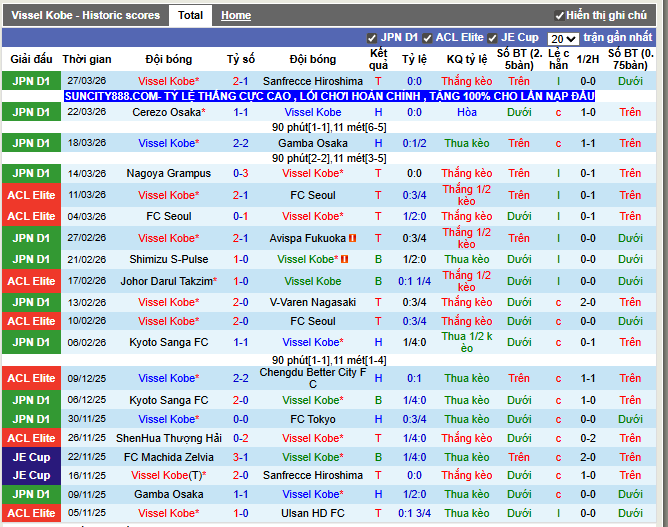Screen dimensions: 668x527
Task: Click the ACL Elite badge for the FC Seoul 04/03/26 match
Action: pos(31,216)
